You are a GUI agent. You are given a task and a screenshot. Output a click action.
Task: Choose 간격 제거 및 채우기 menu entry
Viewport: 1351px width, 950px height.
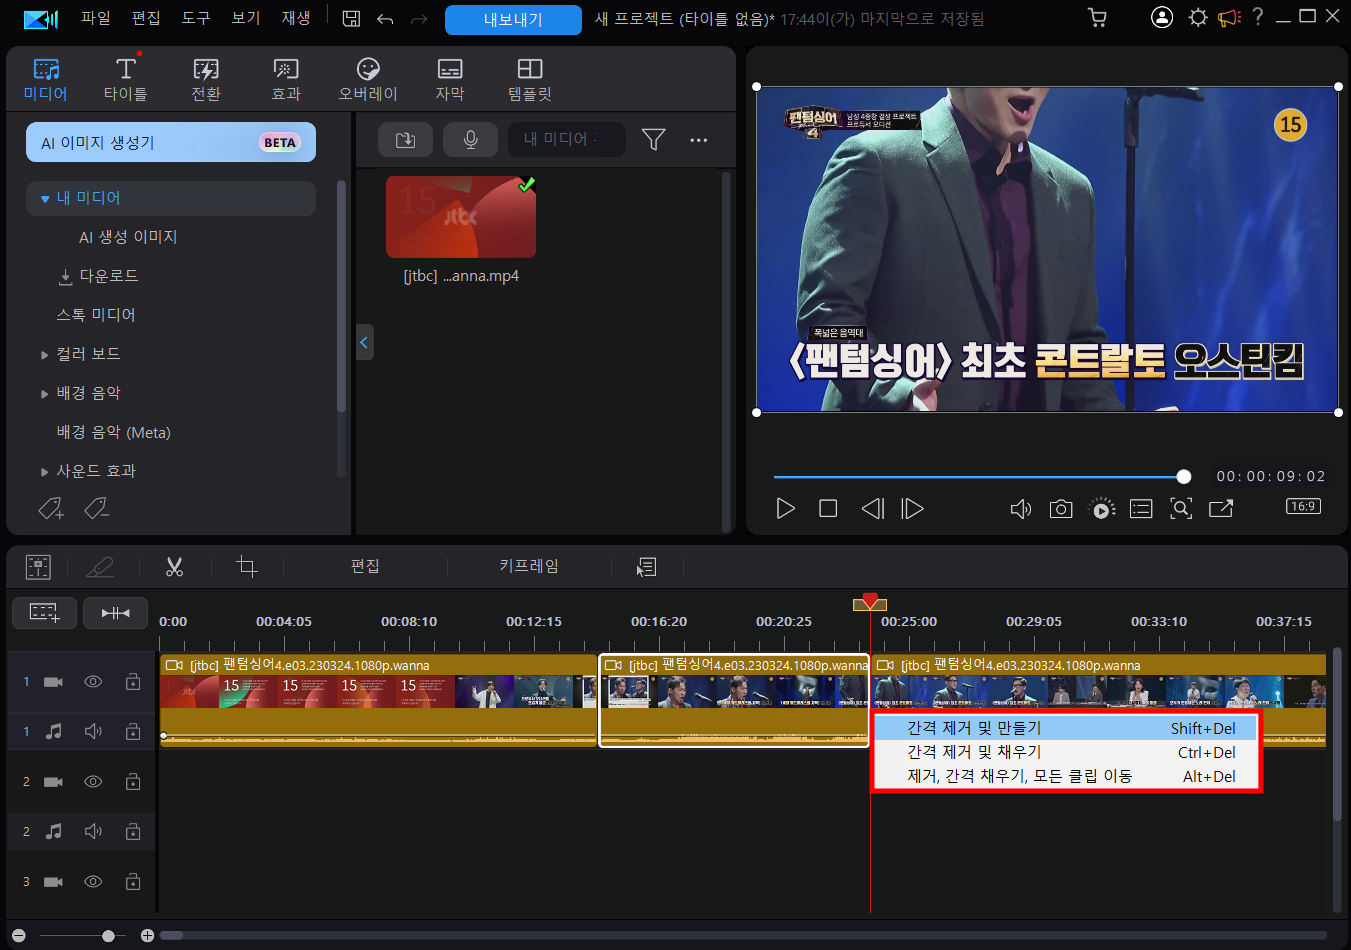[x=1066, y=752]
